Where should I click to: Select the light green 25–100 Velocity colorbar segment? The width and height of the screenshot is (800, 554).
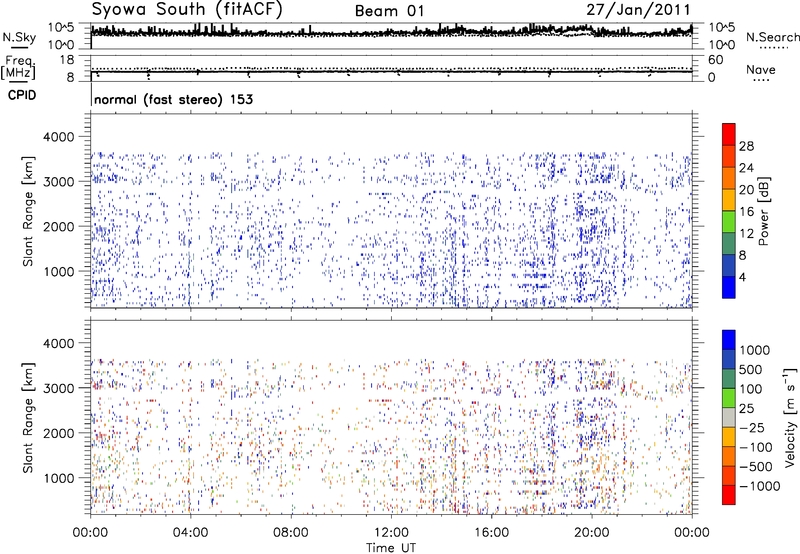tap(729, 398)
